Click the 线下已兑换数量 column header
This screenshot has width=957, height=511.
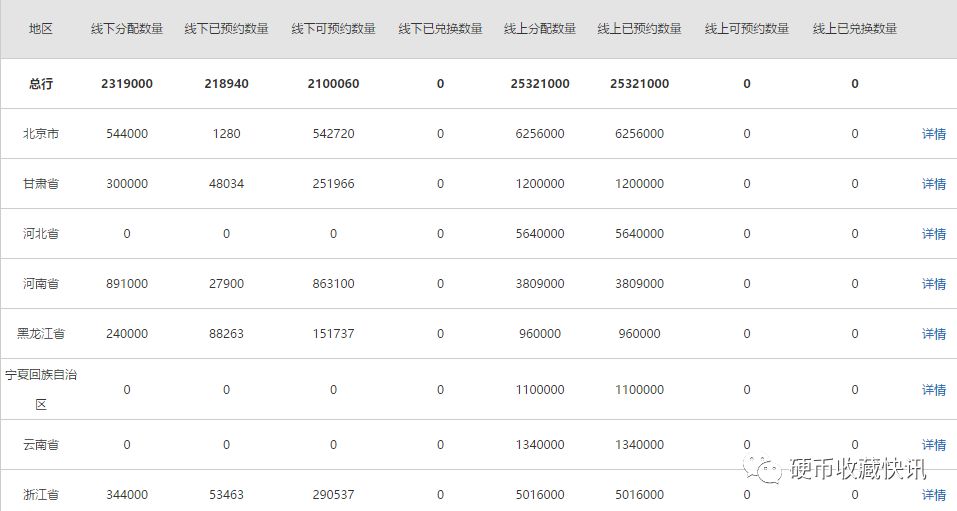[x=440, y=29]
